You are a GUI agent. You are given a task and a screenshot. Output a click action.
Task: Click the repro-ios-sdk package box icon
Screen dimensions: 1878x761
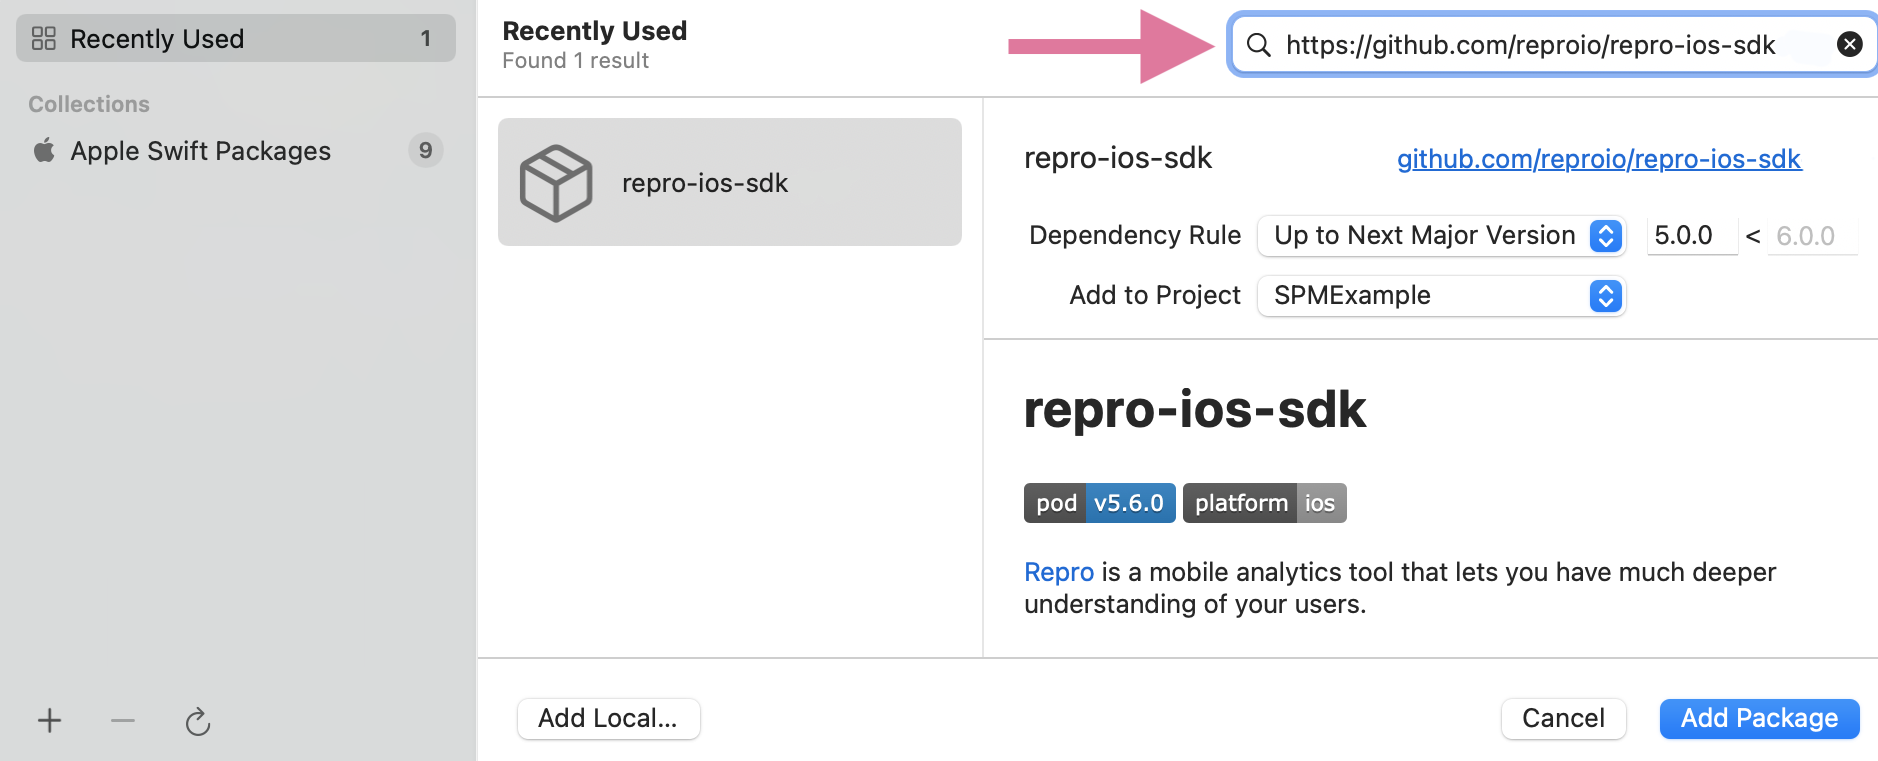pos(556,183)
